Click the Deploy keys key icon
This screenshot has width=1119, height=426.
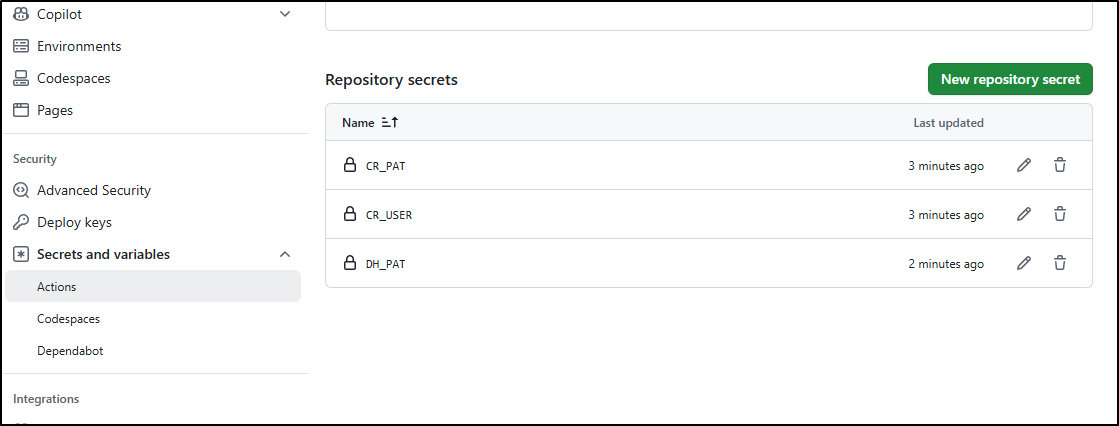click(21, 222)
